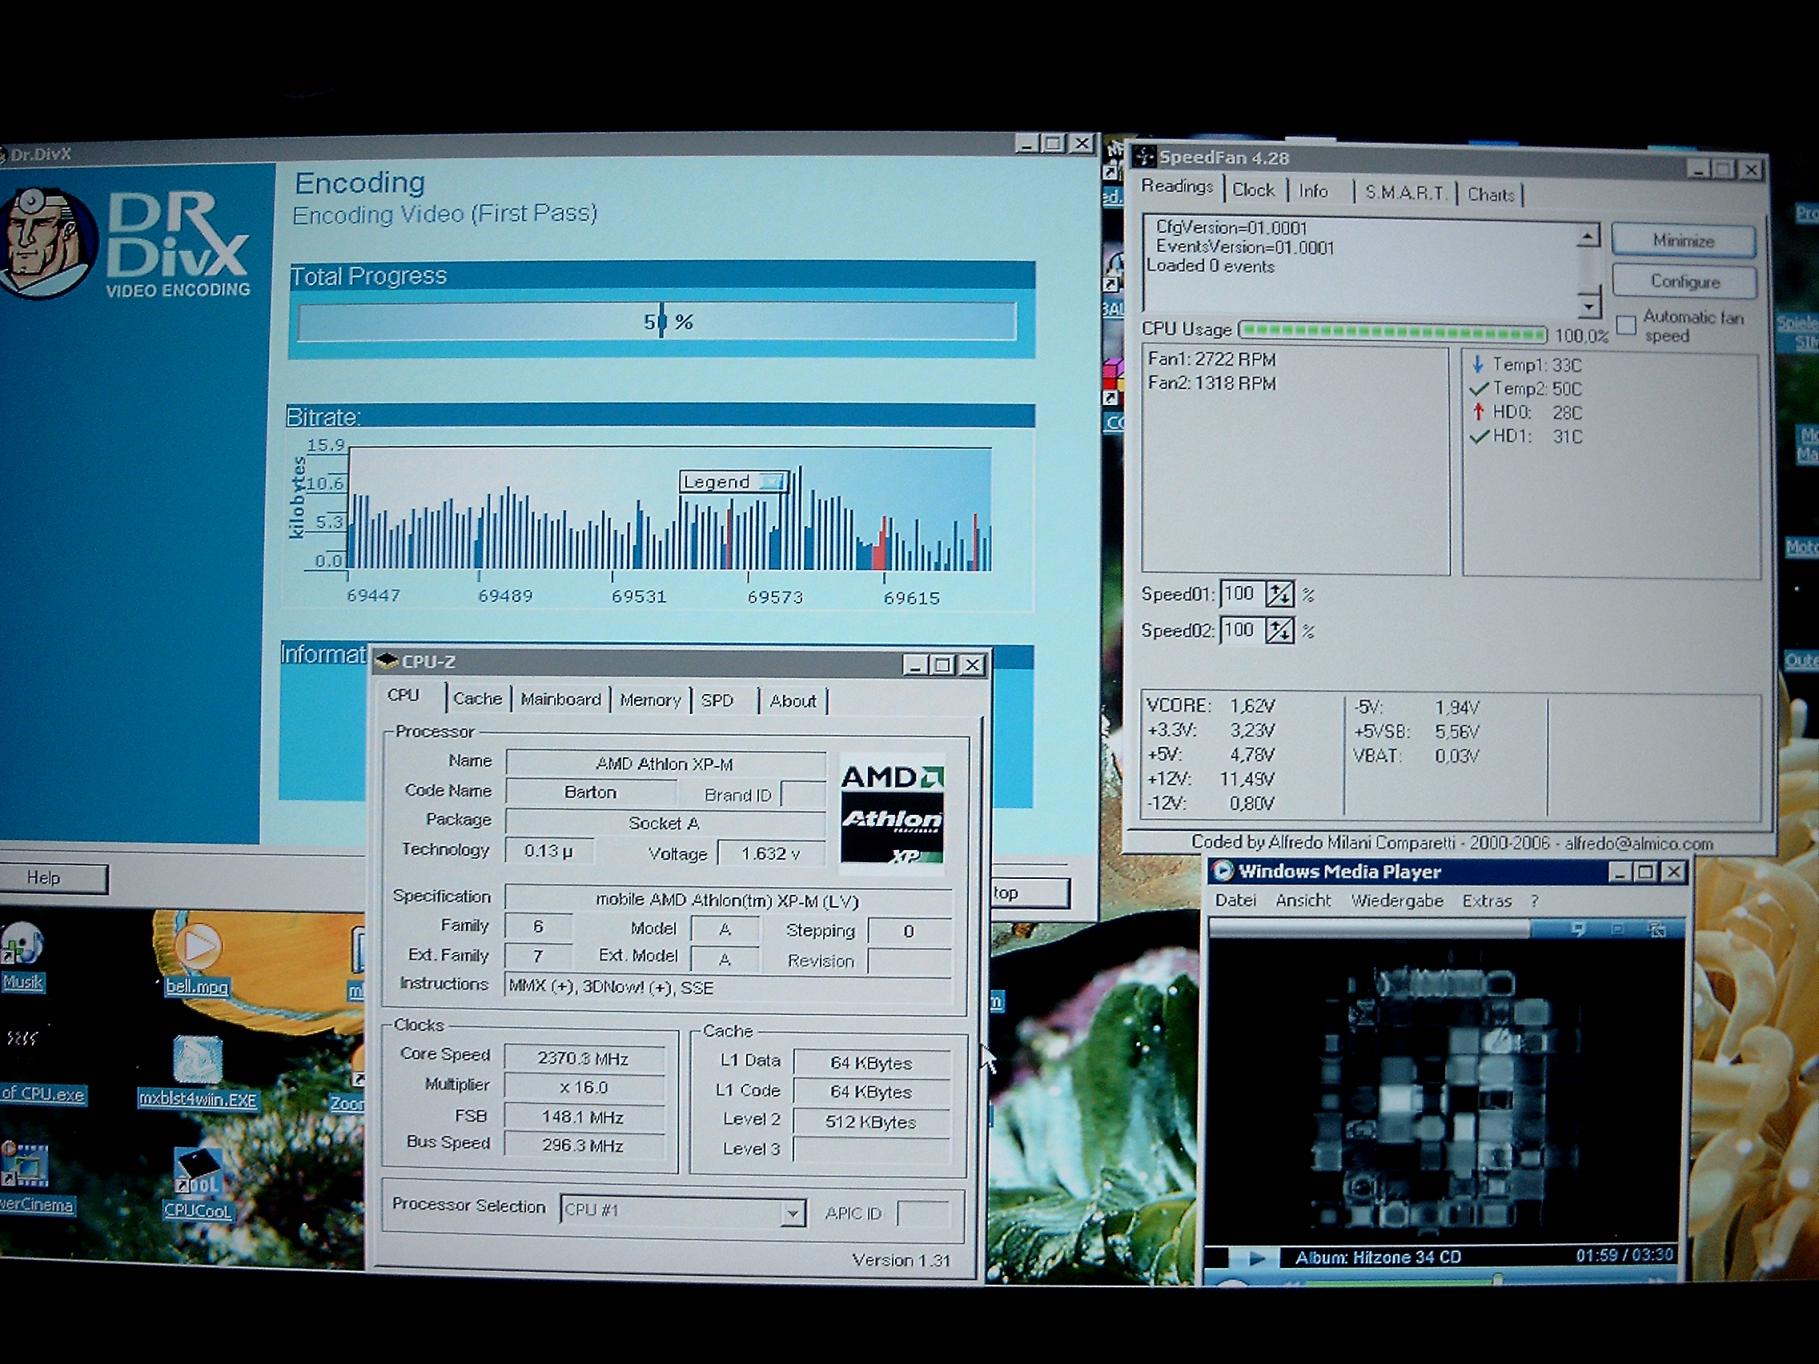
Task: Click the Speed01 value field
Action: 1241,594
